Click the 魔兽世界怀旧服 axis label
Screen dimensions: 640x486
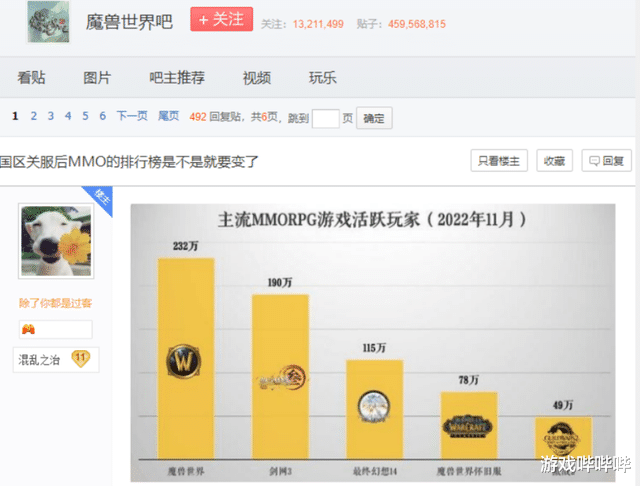[x=469, y=471]
